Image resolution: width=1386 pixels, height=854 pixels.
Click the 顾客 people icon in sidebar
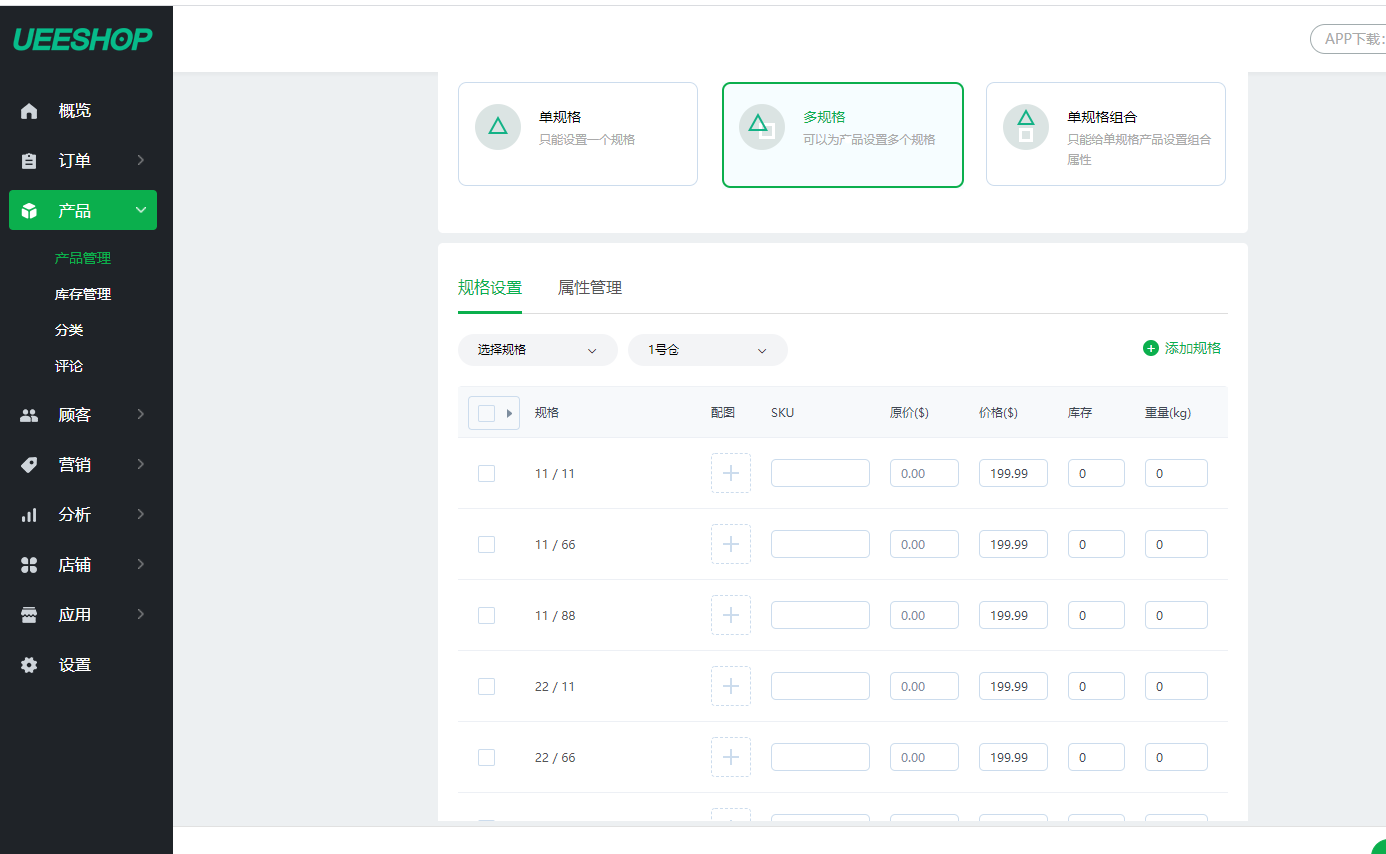tap(29, 415)
